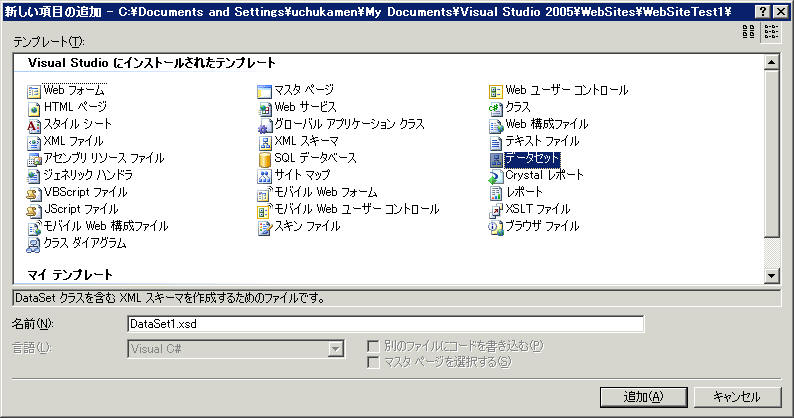Image resolution: width=794 pixels, height=418 pixels.
Task: Pick the モバイル Web 構成ファイル icon
Action: 33,227
